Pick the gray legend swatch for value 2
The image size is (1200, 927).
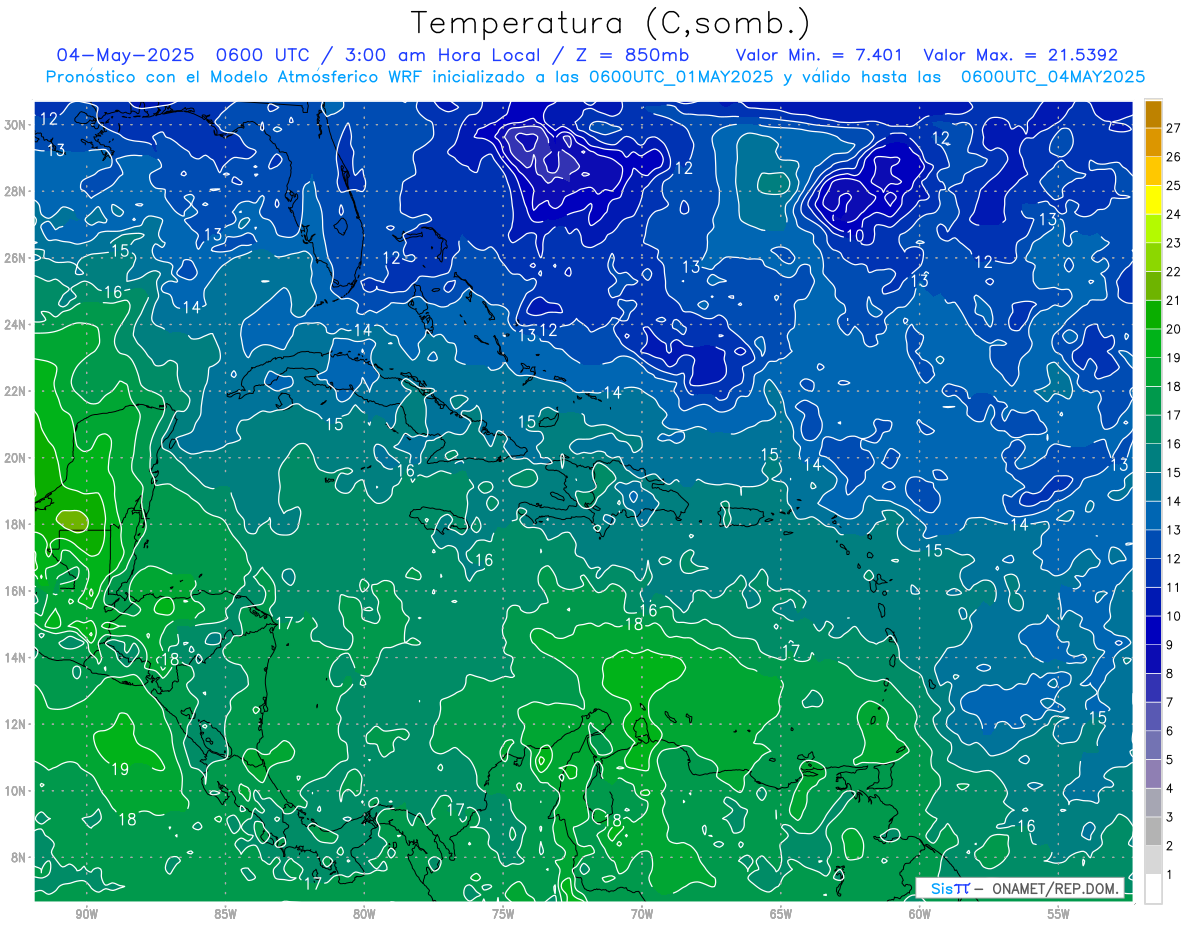point(1153,832)
